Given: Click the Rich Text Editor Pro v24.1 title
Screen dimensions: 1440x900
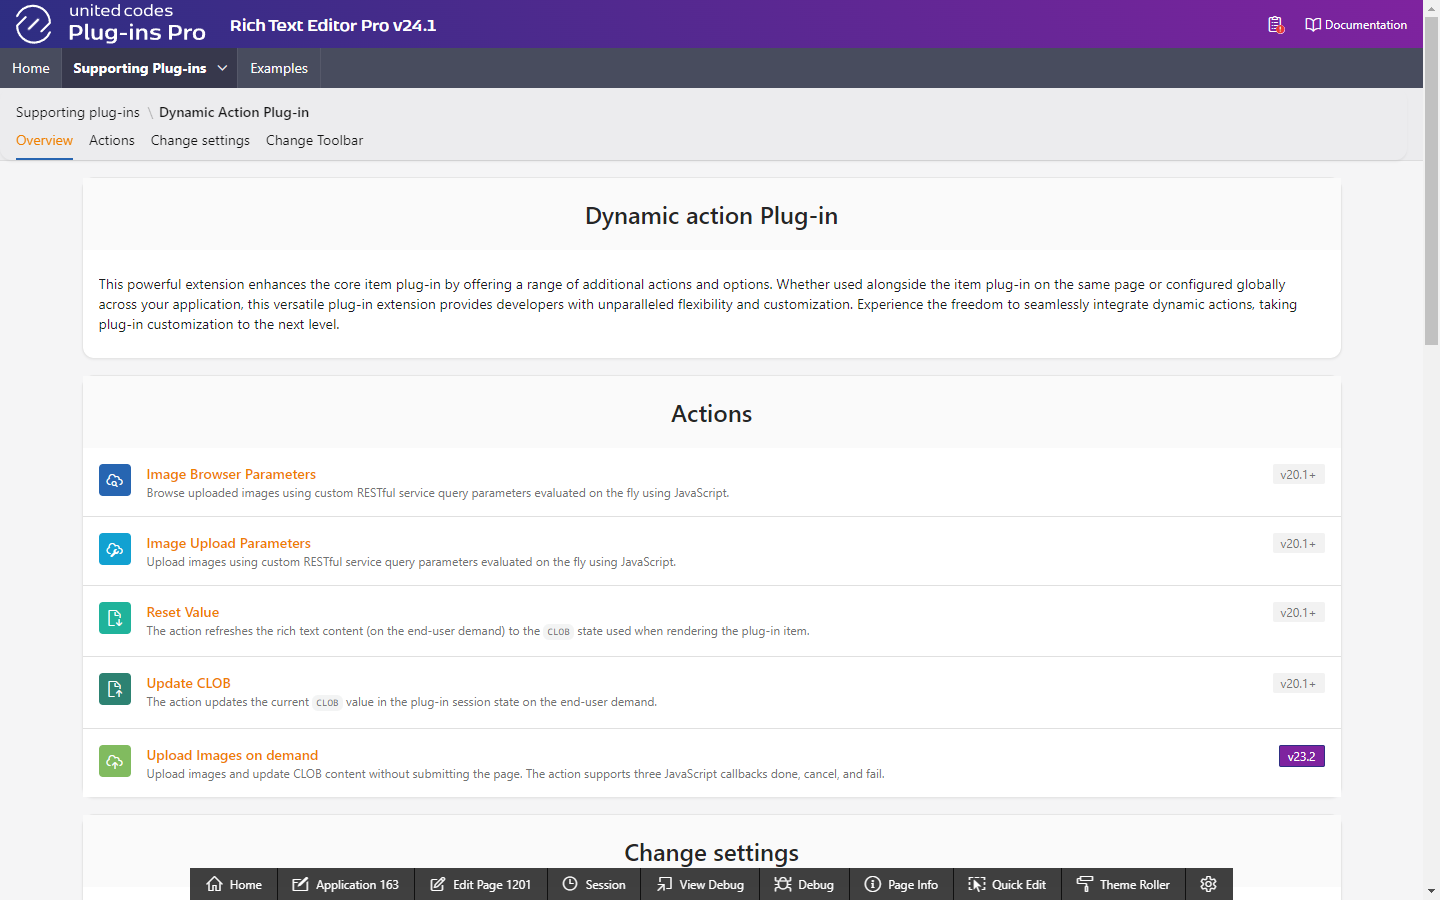Looking at the screenshot, I should 333,25.
